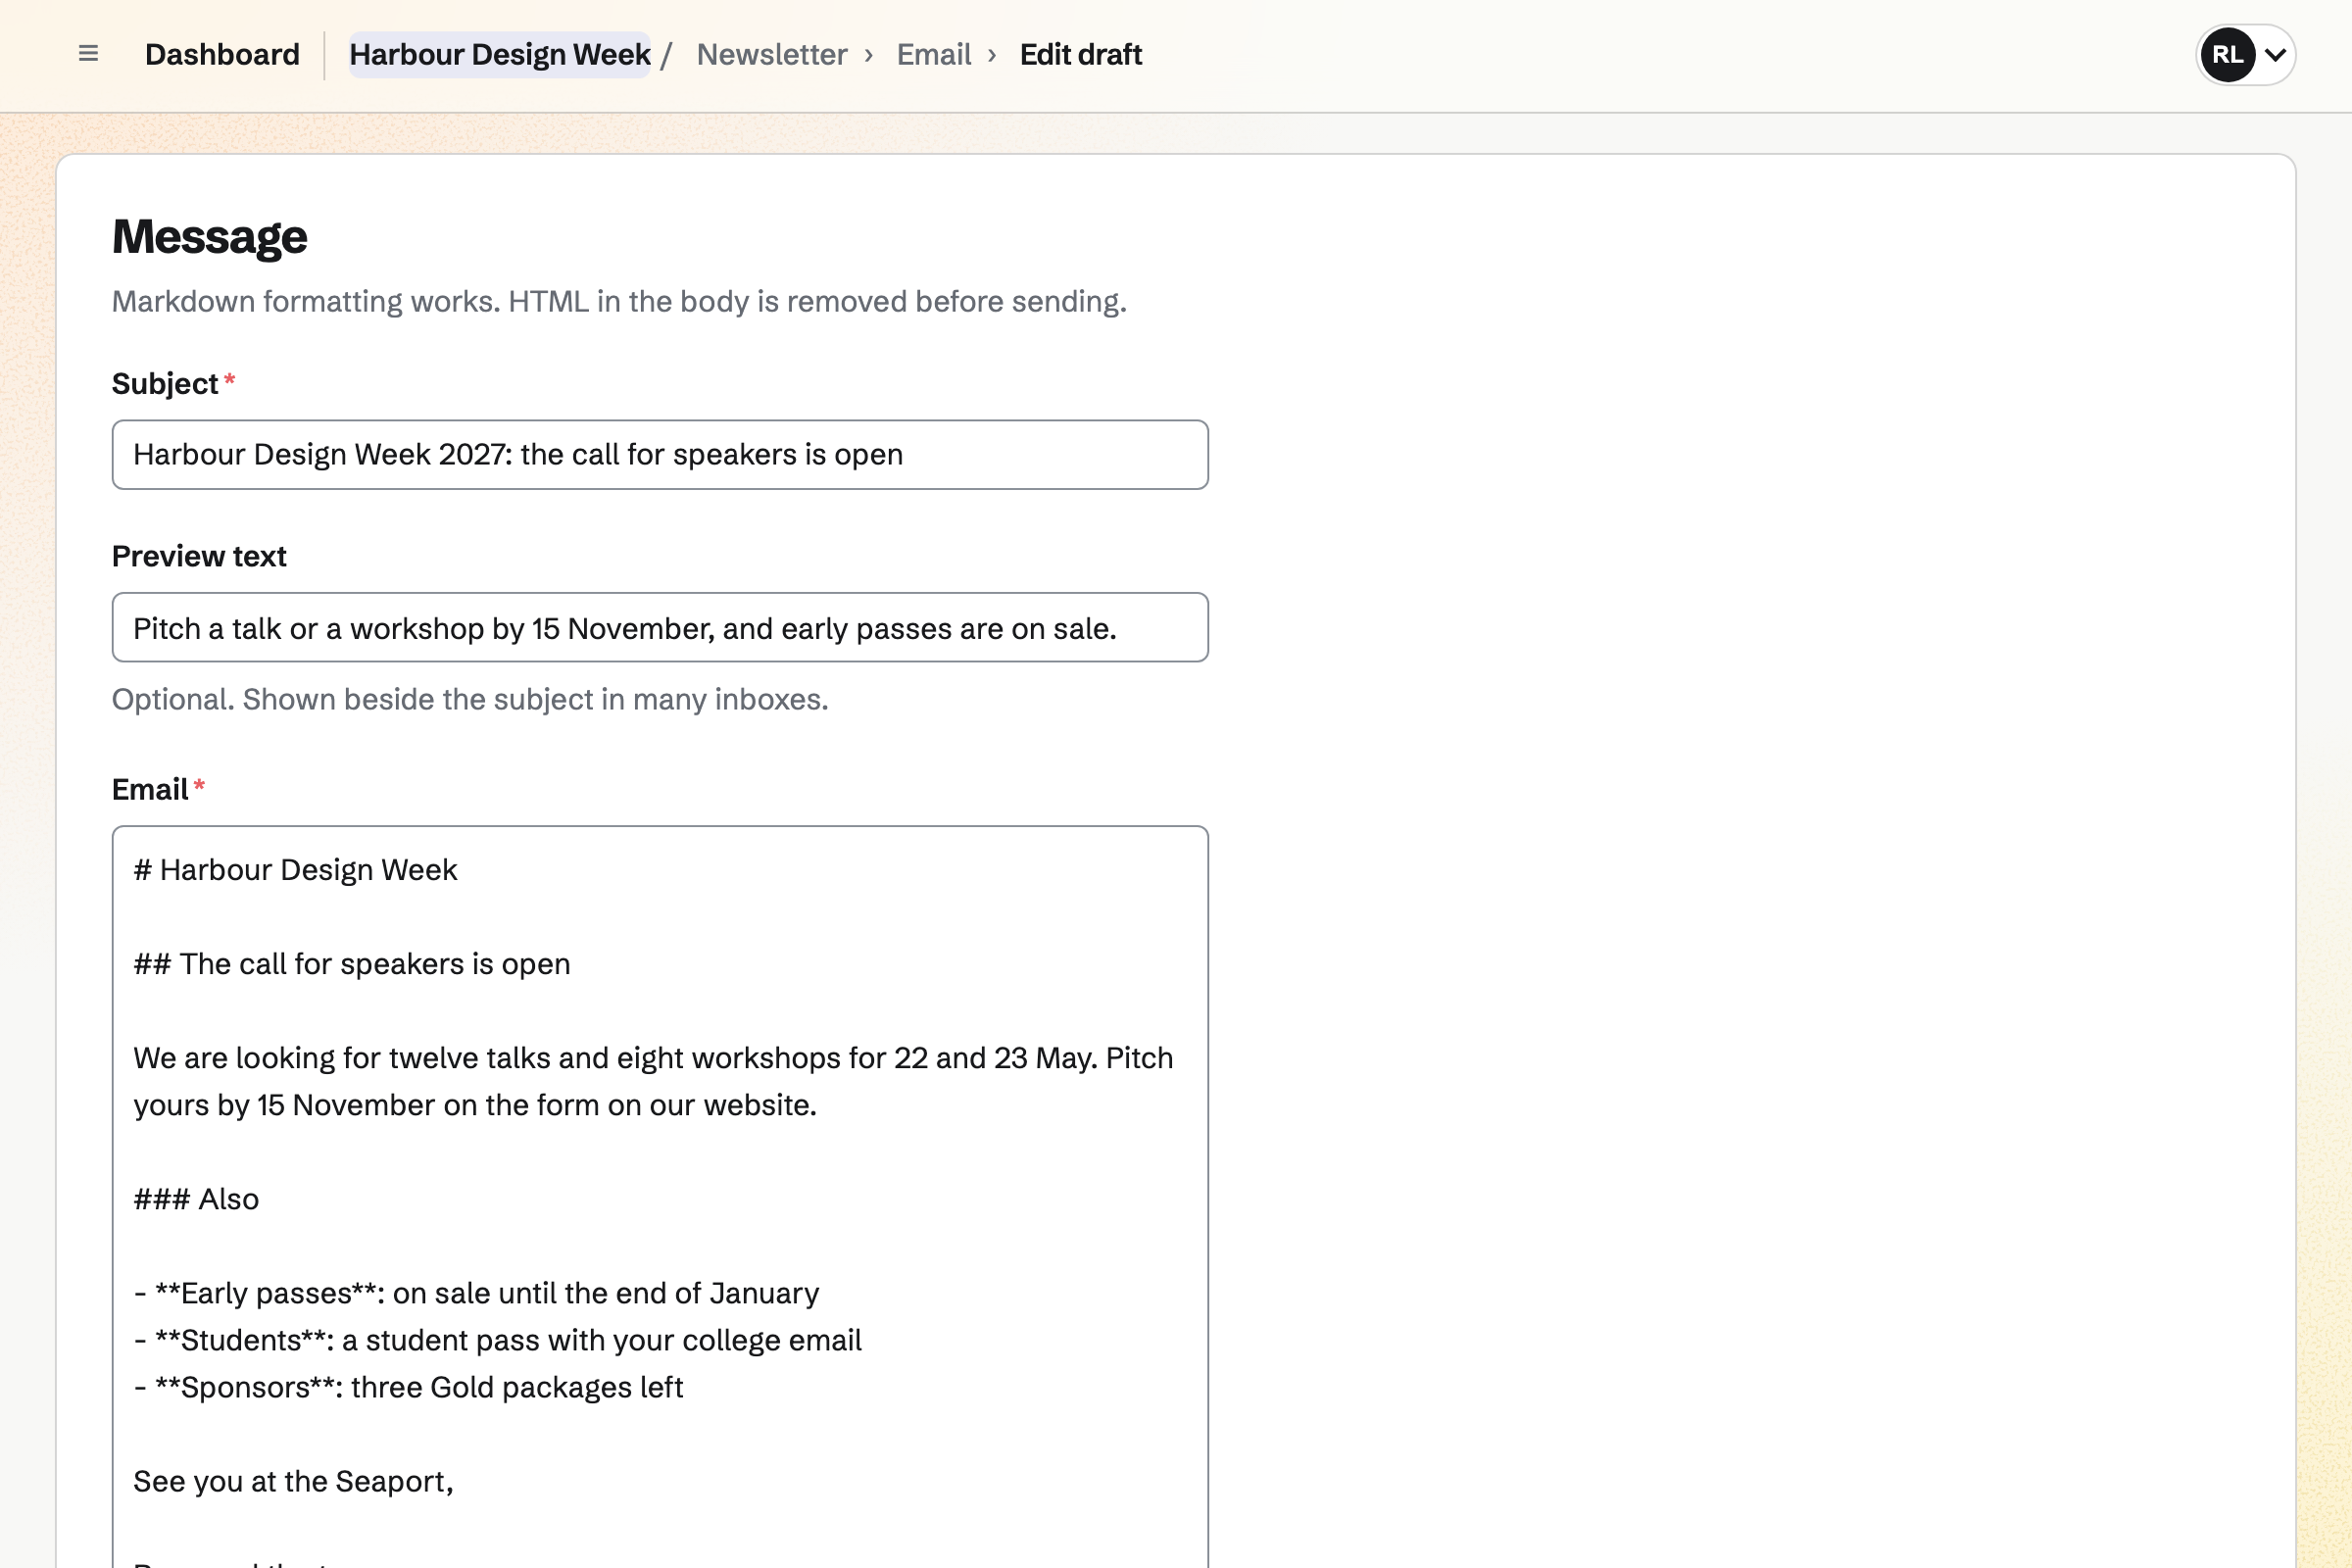Image resolution: width=2352 pixels, height=1568 pixels.
Task: Navigate to Email breadcrumb
Action: tap(933, 54)
